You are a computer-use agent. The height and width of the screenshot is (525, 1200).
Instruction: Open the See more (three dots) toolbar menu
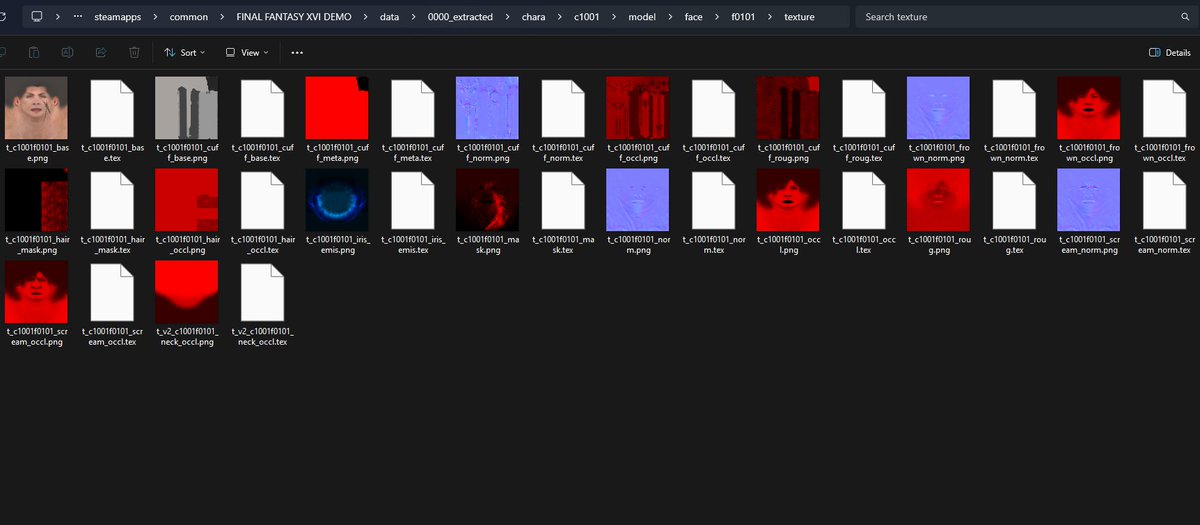[297, 52]
